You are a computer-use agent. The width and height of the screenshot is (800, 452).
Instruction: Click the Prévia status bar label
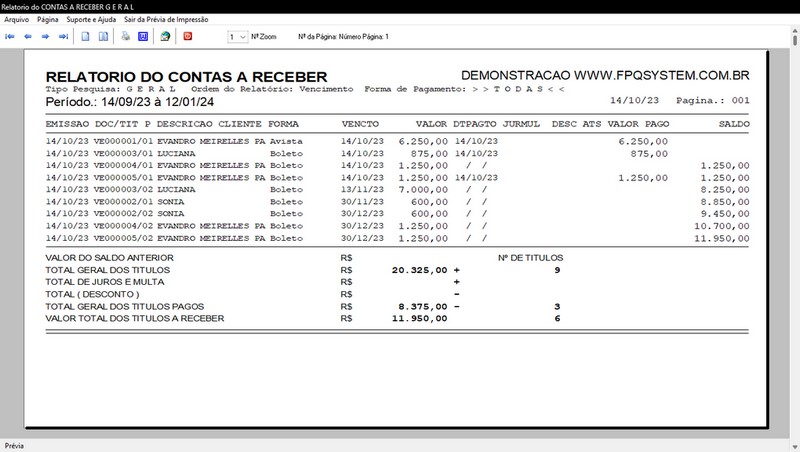click(x=15, y=445)
